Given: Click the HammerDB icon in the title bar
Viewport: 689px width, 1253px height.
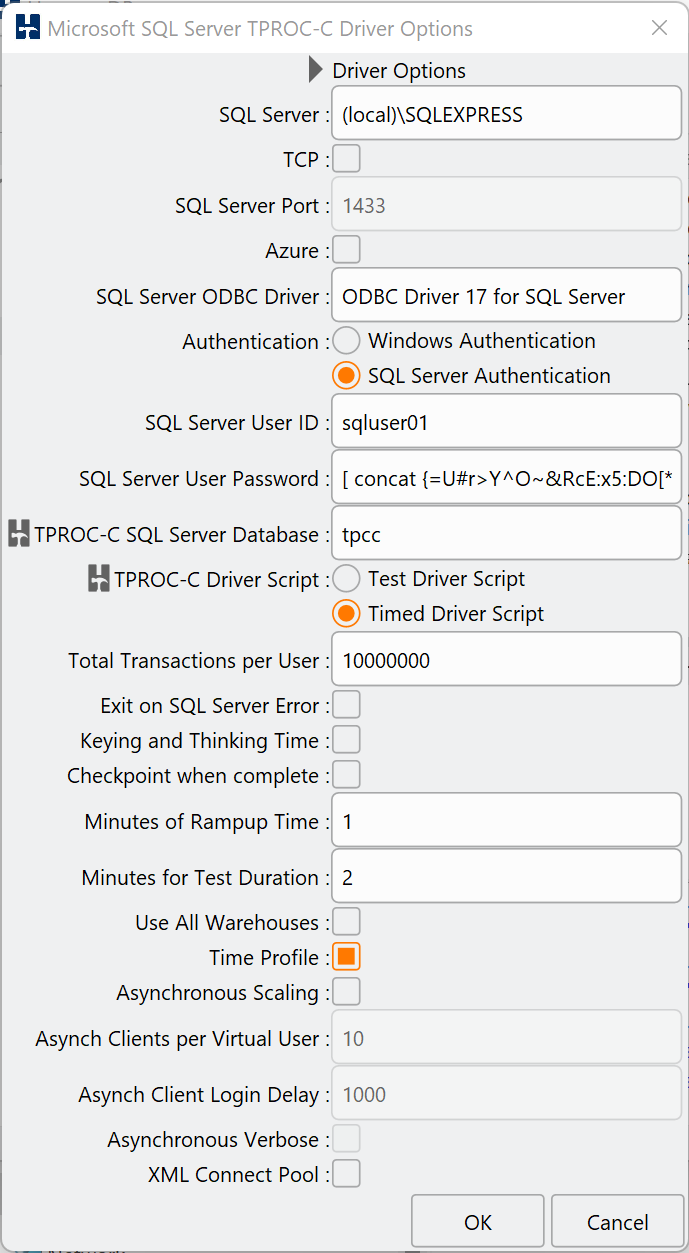Looking at the screenshot, I should [29, 29].
